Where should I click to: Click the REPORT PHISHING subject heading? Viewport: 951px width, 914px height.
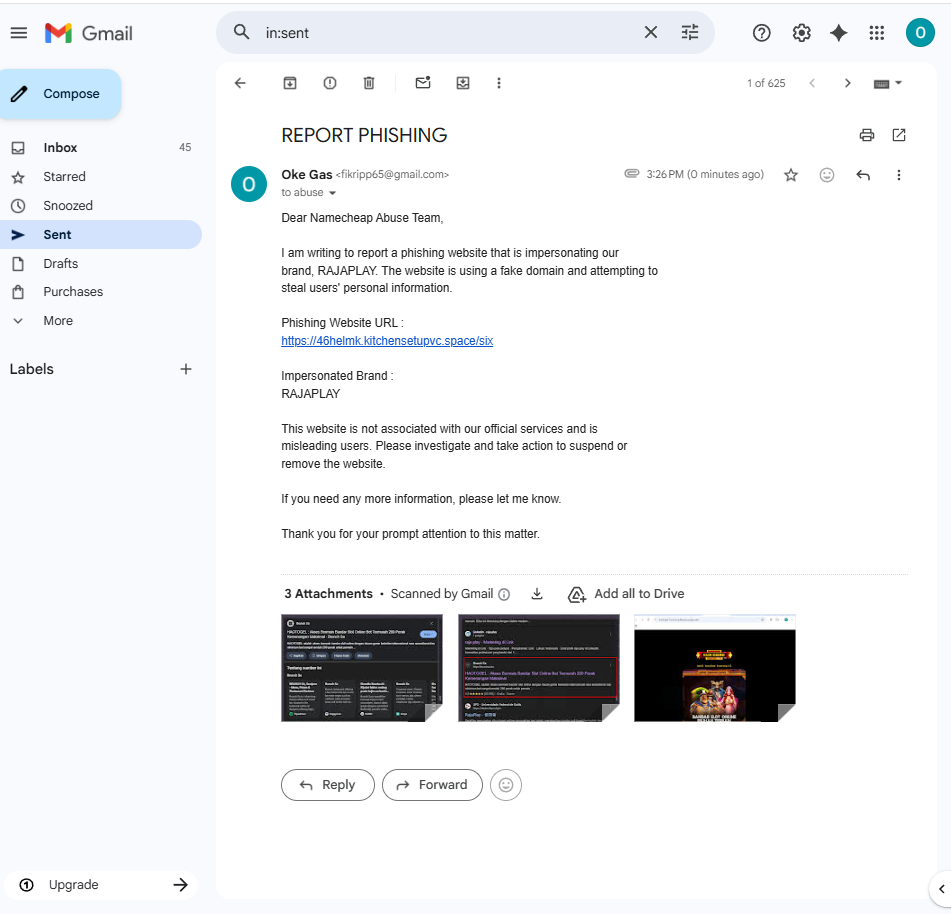364,135
